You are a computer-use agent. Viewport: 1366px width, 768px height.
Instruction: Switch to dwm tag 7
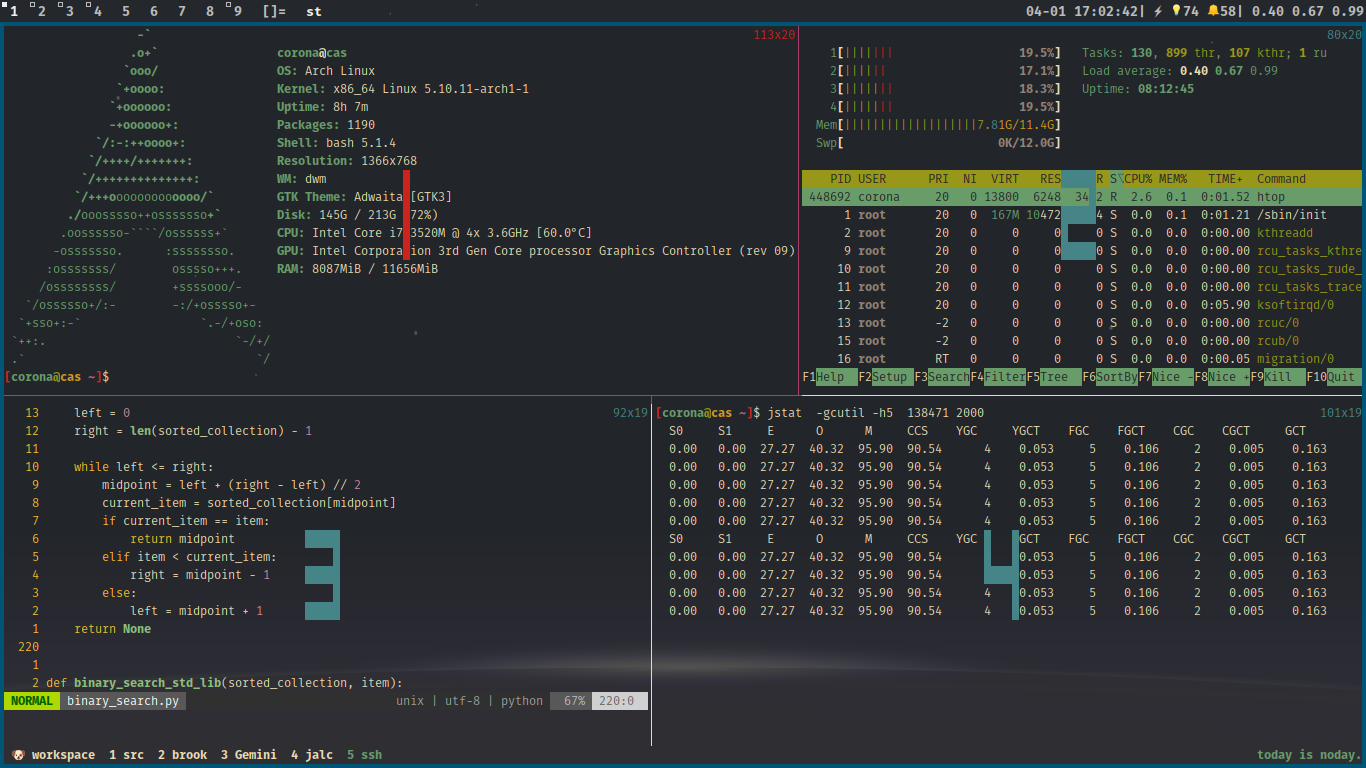(x=181, y=11)
